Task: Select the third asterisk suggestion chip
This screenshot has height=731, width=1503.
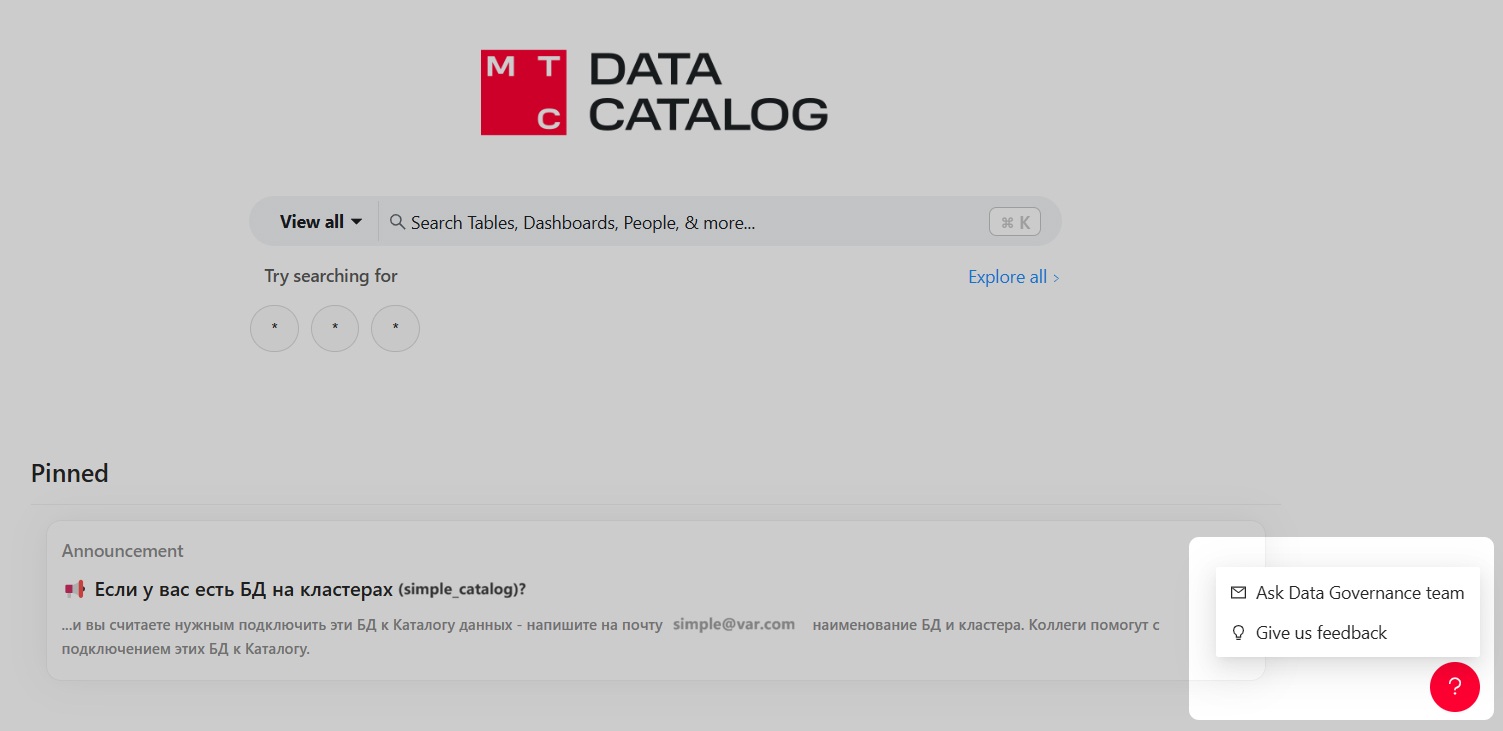Action: (x=395, y=328)
